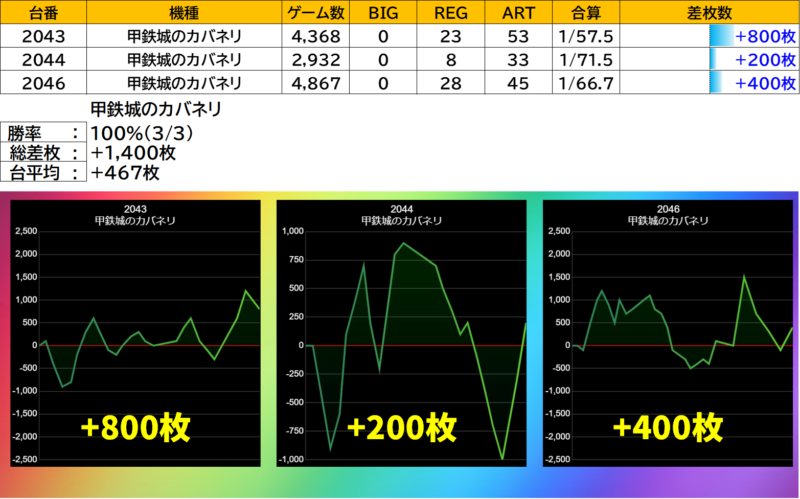Image resolution: width=800 pixels, height=499 pixels.
Task: Open the 2046 slump graph
Action: click(x=668, y=333)
